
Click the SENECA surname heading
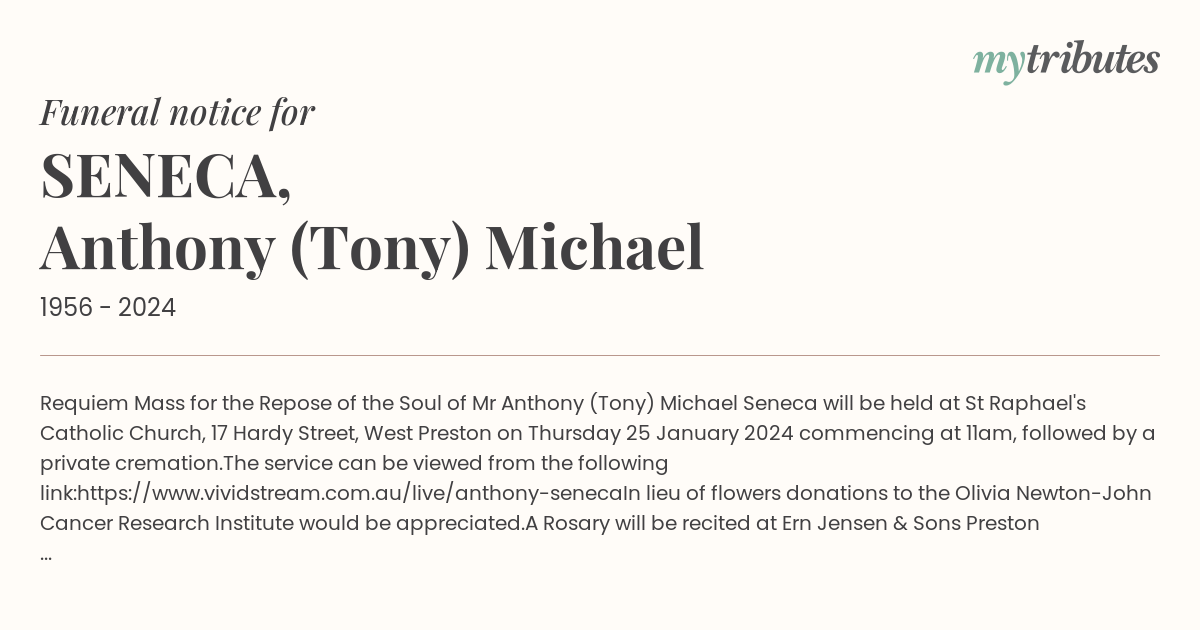click(x=166, y=176)
